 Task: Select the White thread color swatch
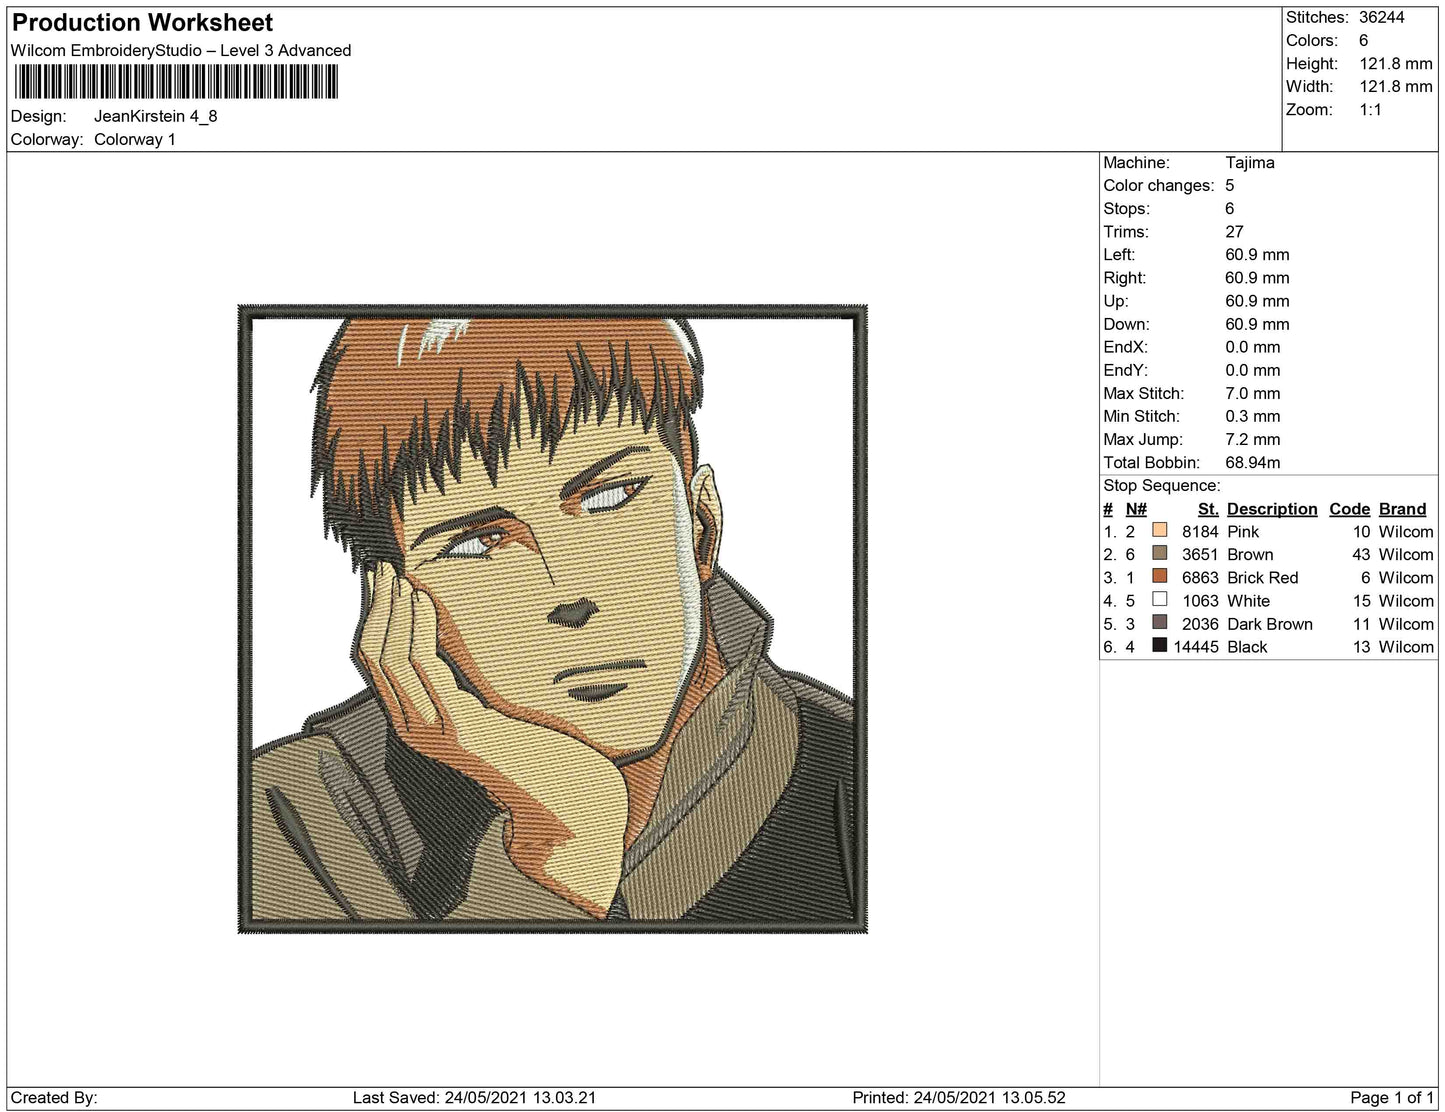tap(1160, 599)
